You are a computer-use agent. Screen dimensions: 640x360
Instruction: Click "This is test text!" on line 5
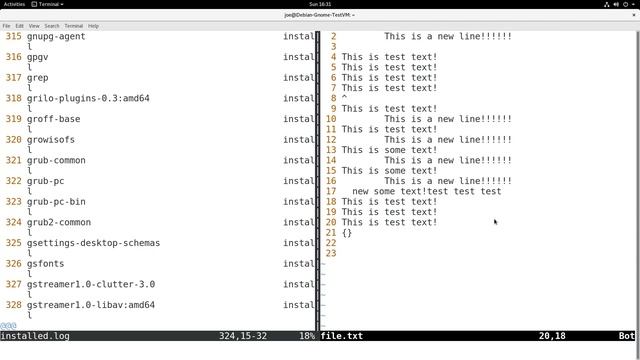[x=389, y=67]
